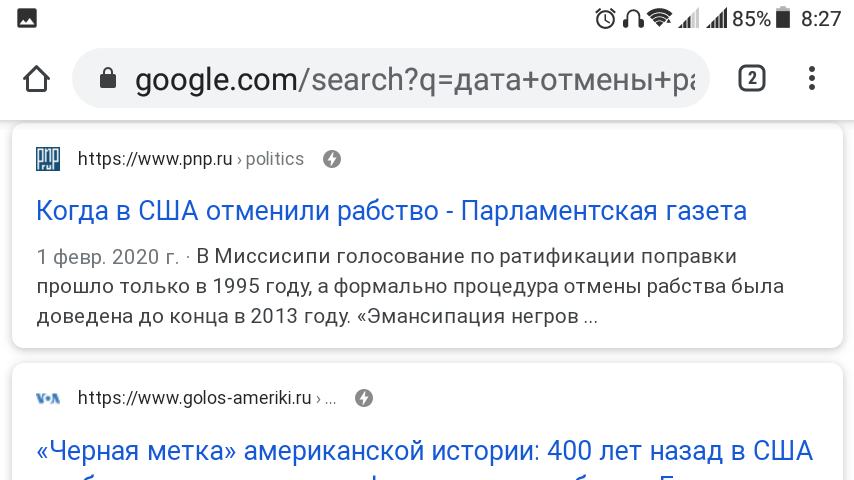Open 'Когда в США отменили рабство' result
This screenshot has height=480, width=854.
(391, 211)
